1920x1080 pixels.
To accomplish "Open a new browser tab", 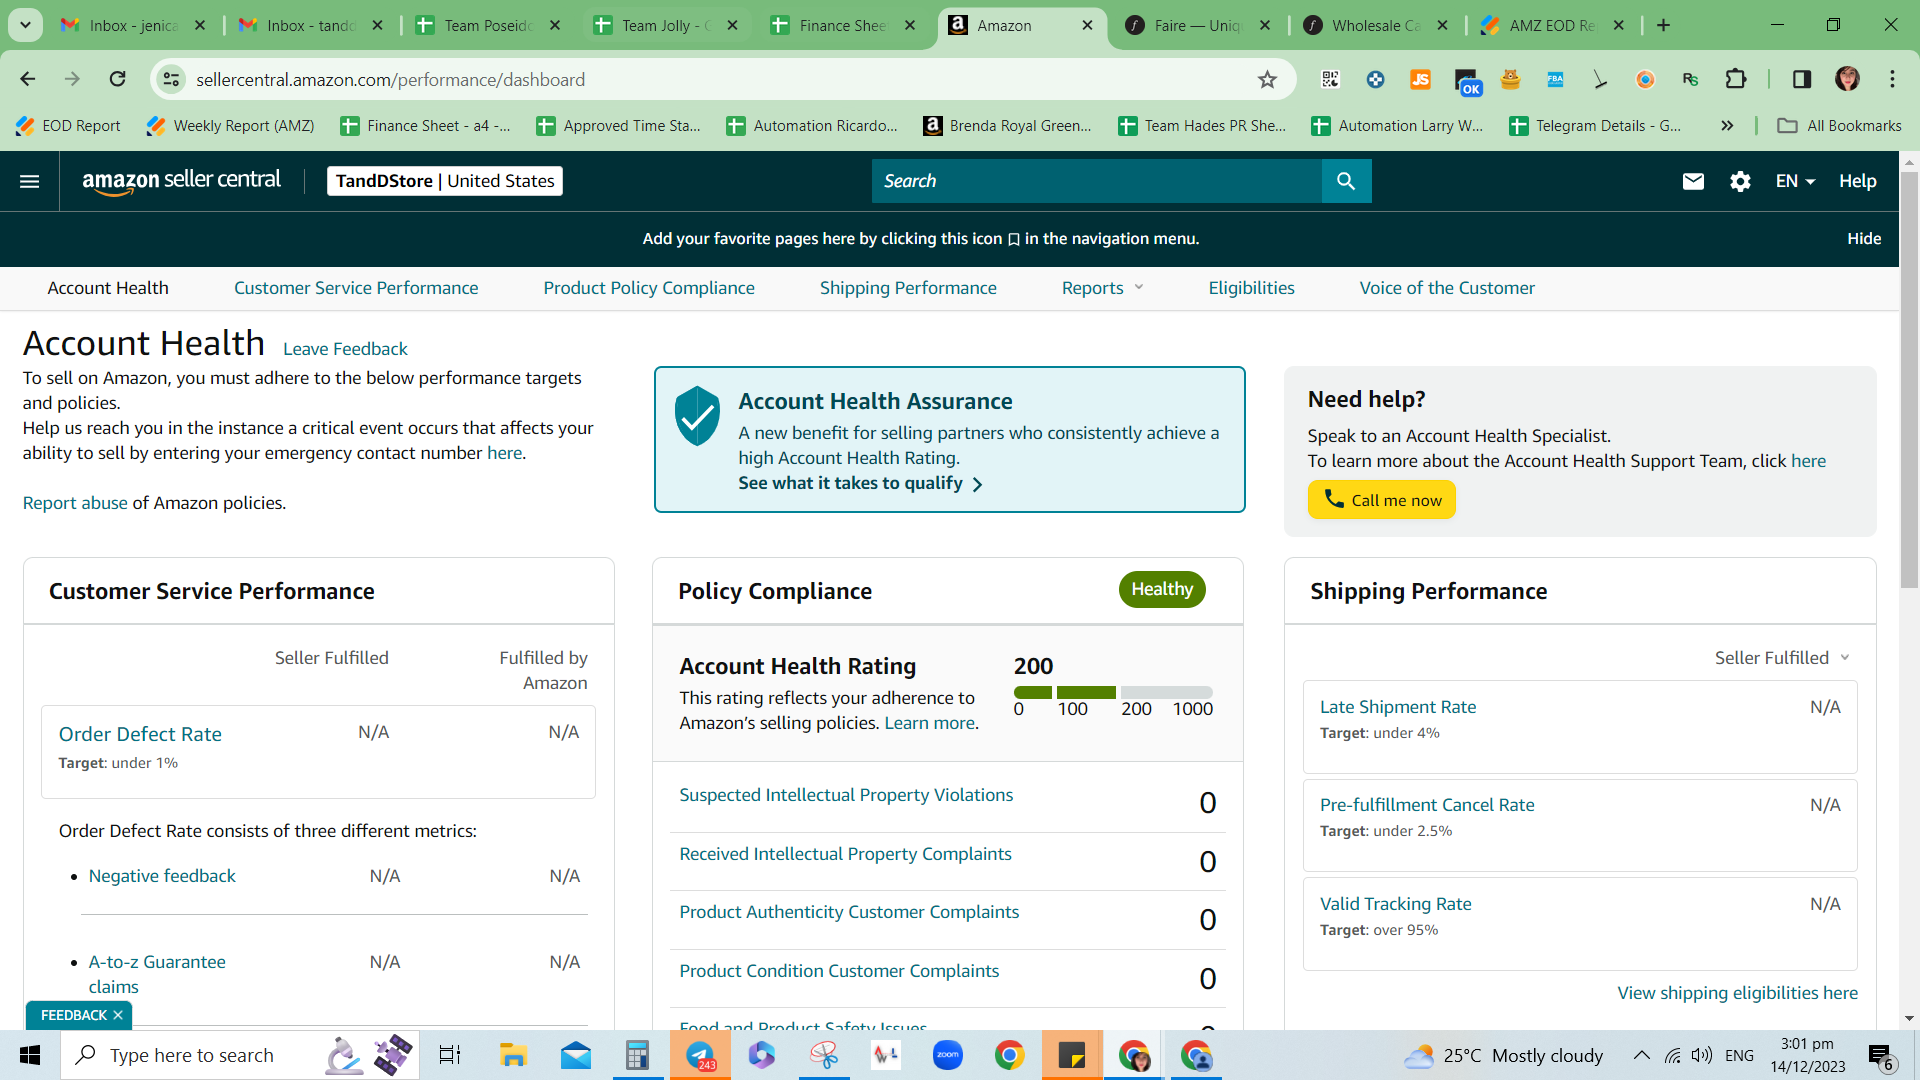I will [1663, 25].
